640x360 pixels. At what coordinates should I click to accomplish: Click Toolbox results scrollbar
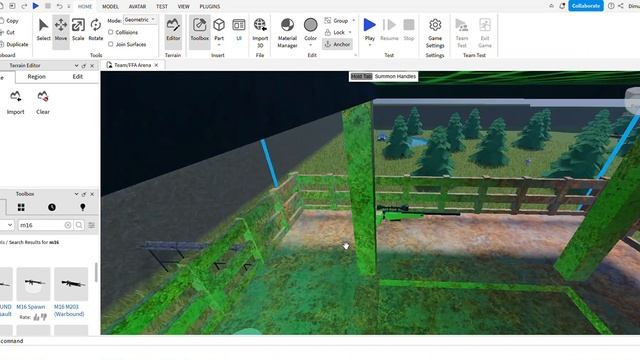click(x=96, y=272)
